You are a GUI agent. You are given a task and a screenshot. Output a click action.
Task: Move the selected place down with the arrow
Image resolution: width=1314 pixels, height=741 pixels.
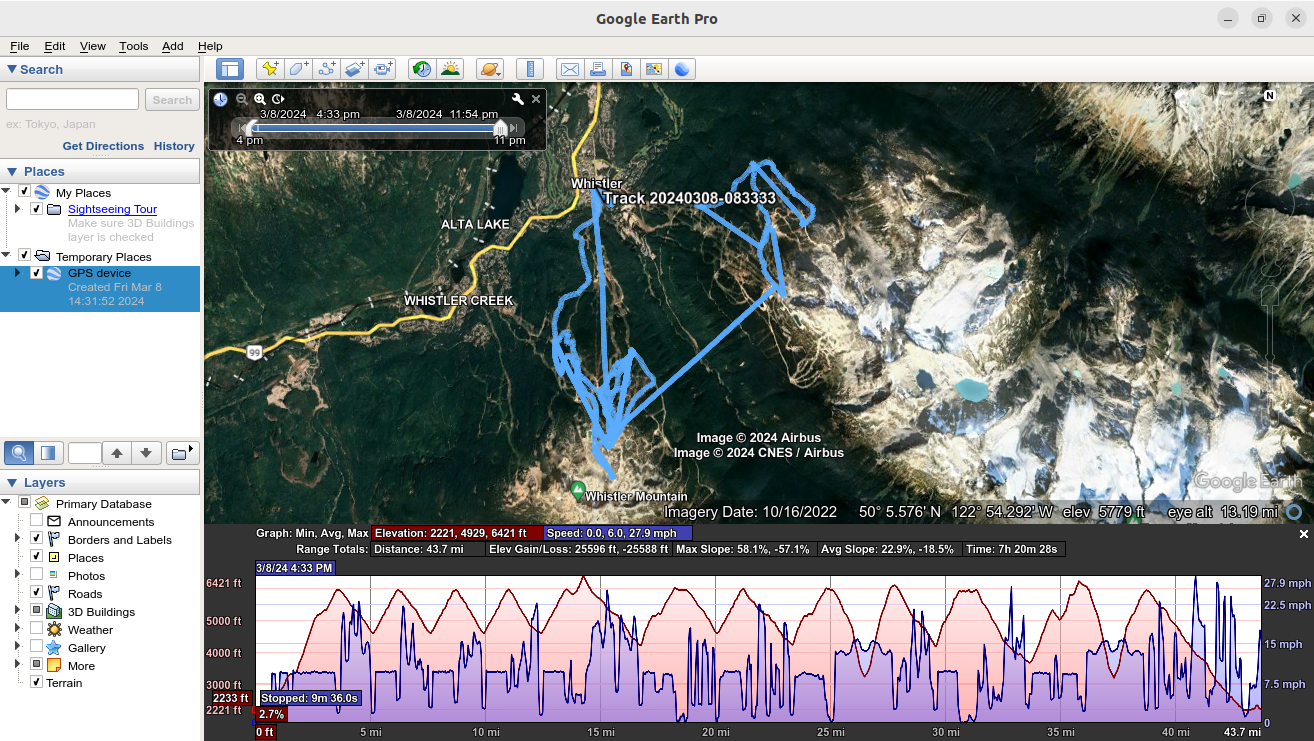tap(146, 453)
